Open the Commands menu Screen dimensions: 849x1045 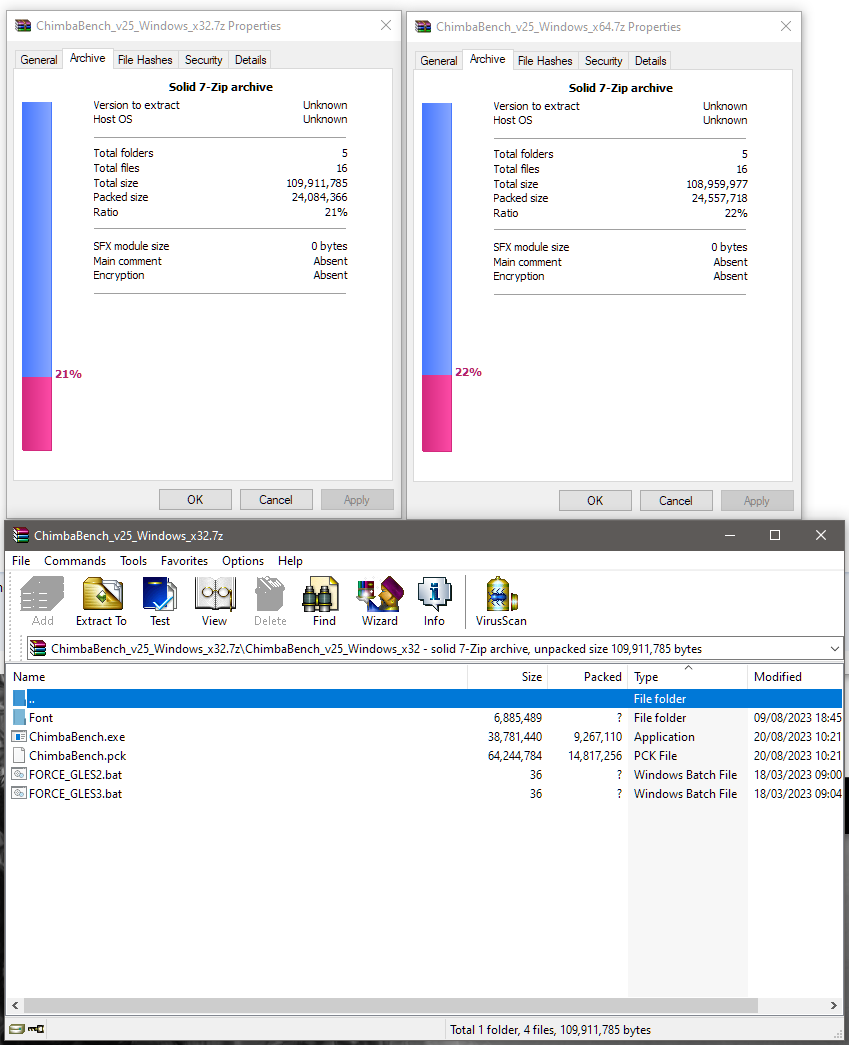(75, 560)
